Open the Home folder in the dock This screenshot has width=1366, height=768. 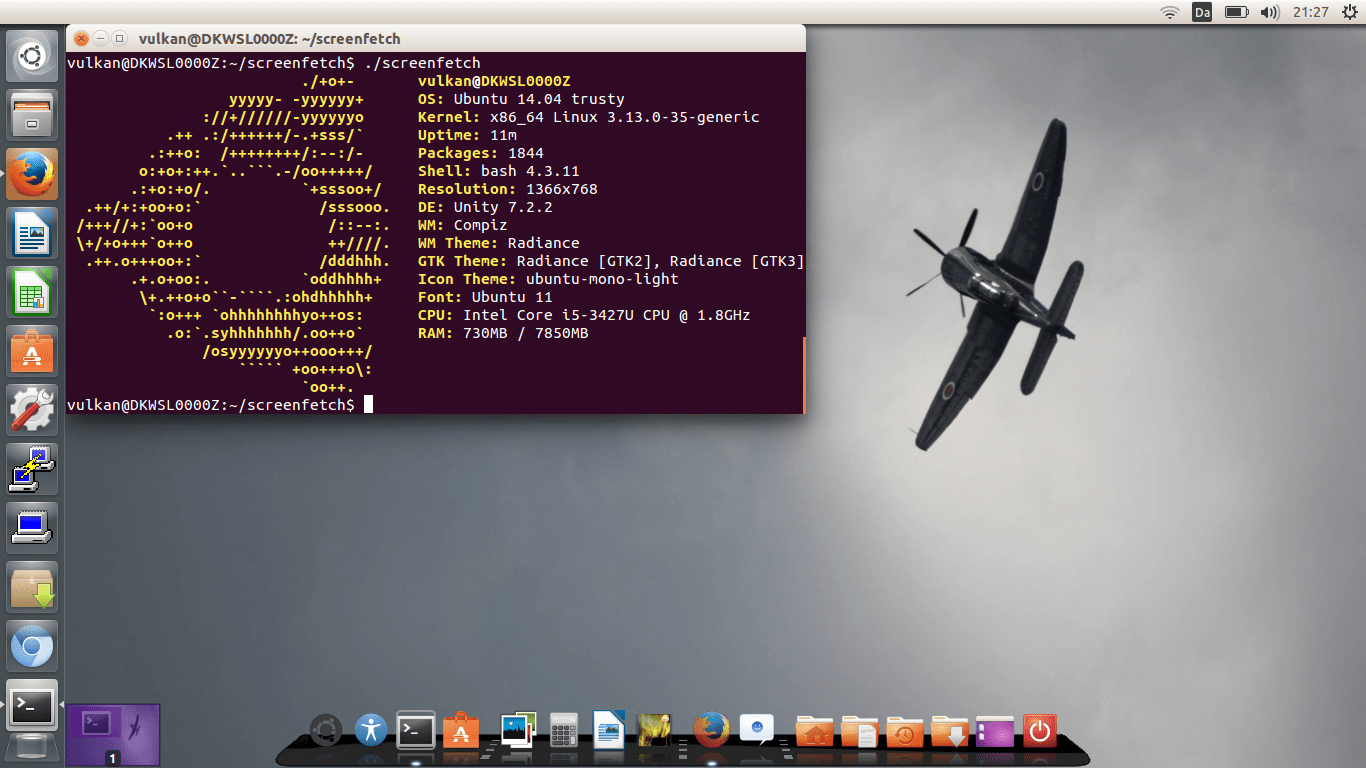(x=815, y=731)
